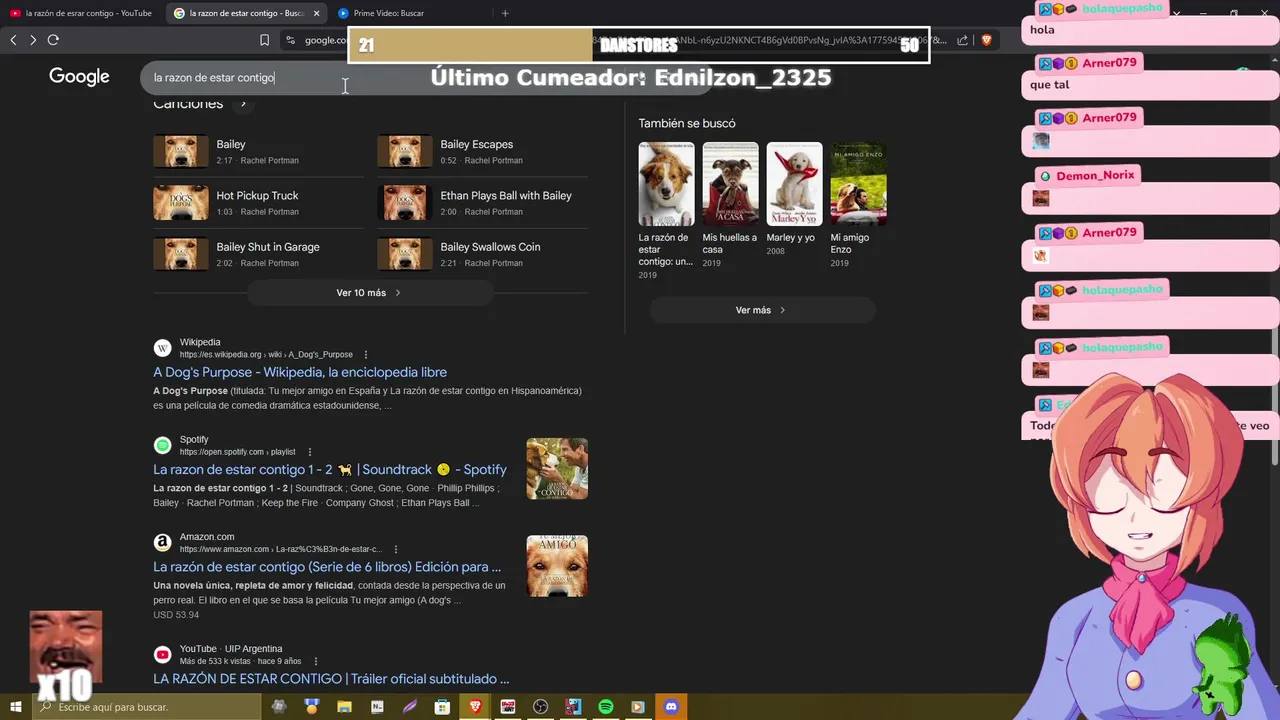Click chat message 'que tal'
The image size is (1280, 720).
tap(1049, 85)
